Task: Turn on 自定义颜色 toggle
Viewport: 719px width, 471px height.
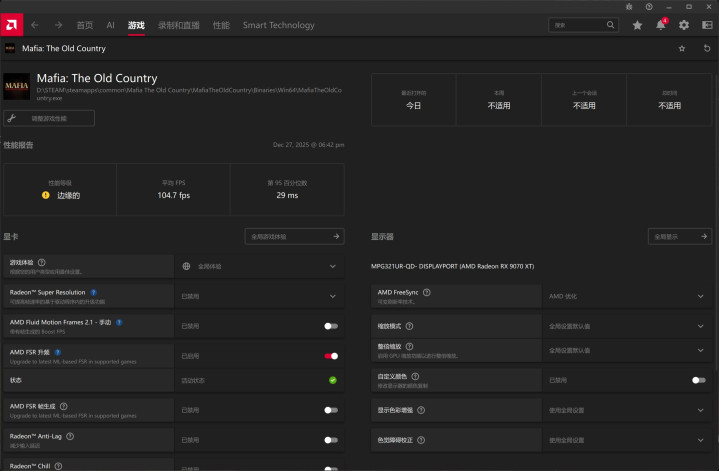Action: tap(698, 380)
